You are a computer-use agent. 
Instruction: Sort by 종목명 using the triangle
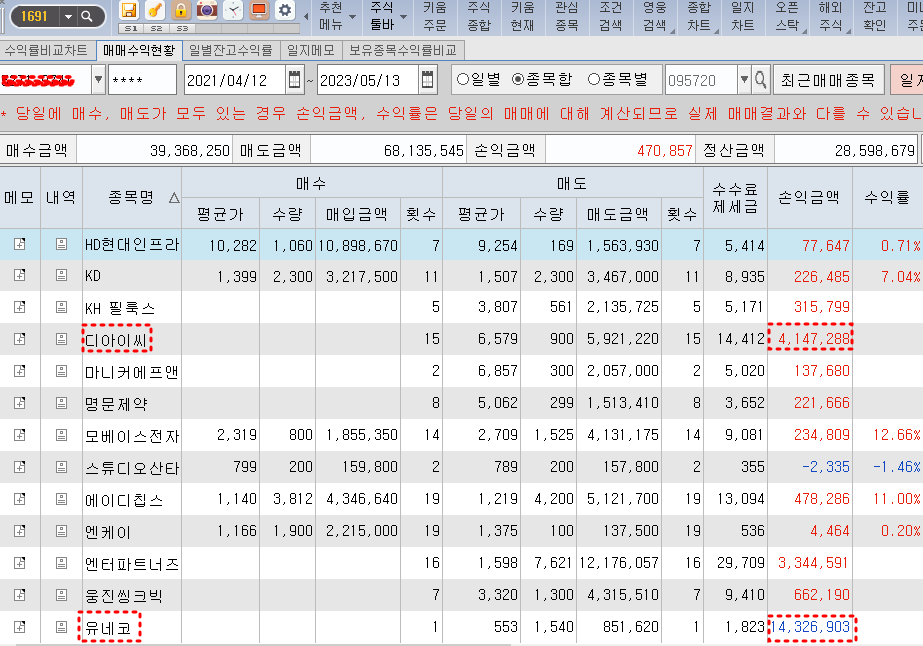(174, 197)
